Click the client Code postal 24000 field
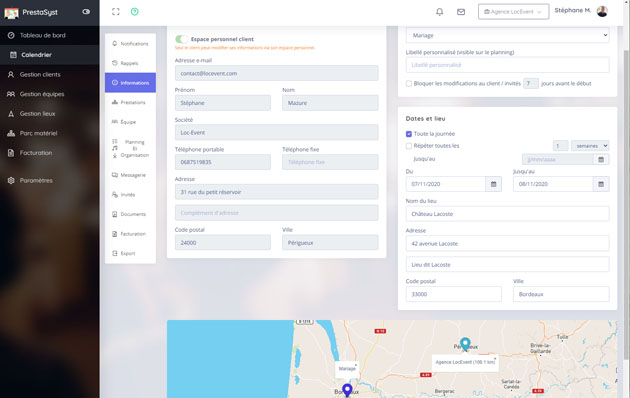This screenshot has height=398, width=630. pos(223,243)
